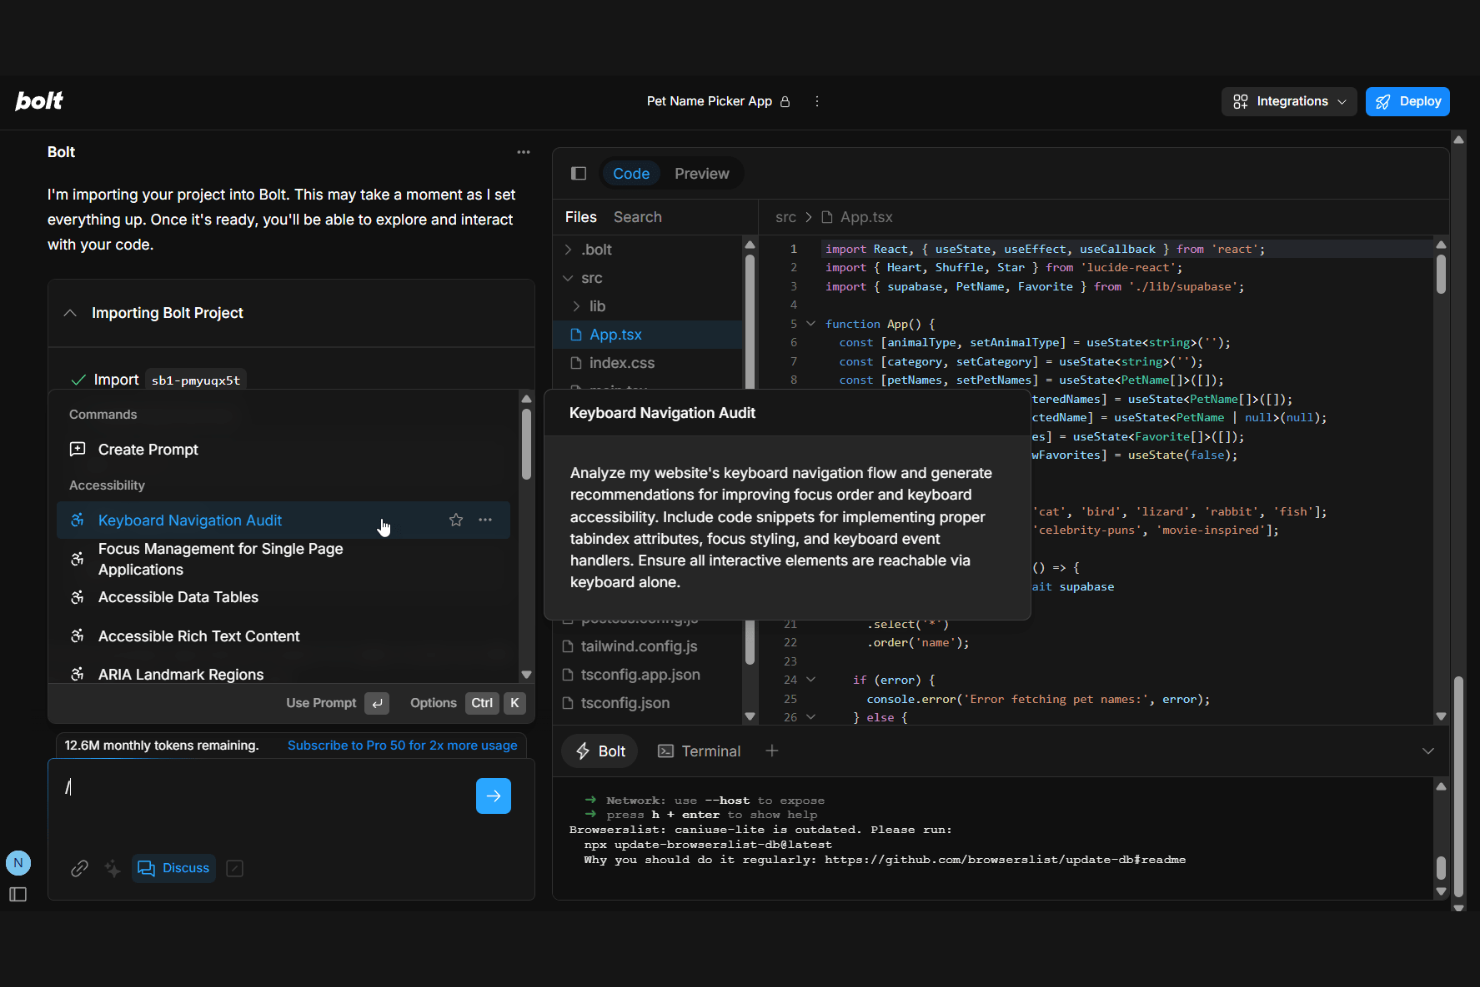Select Accessible Rich Text Content prompt
The image size is (1480, 987).
tap(284, 636)
